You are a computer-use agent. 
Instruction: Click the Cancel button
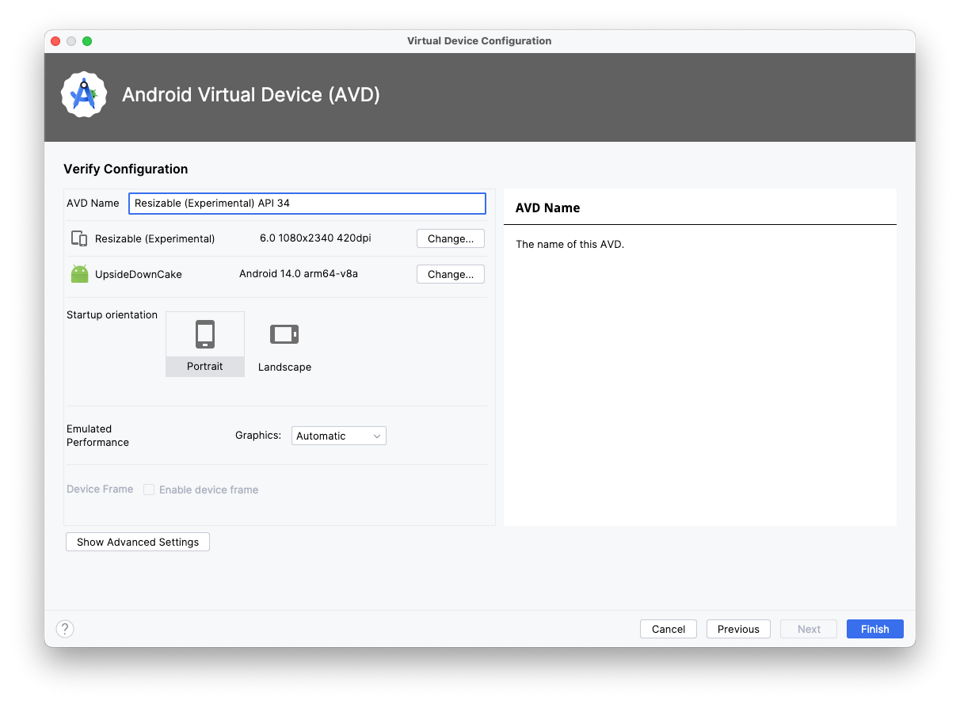click(668, 628)
